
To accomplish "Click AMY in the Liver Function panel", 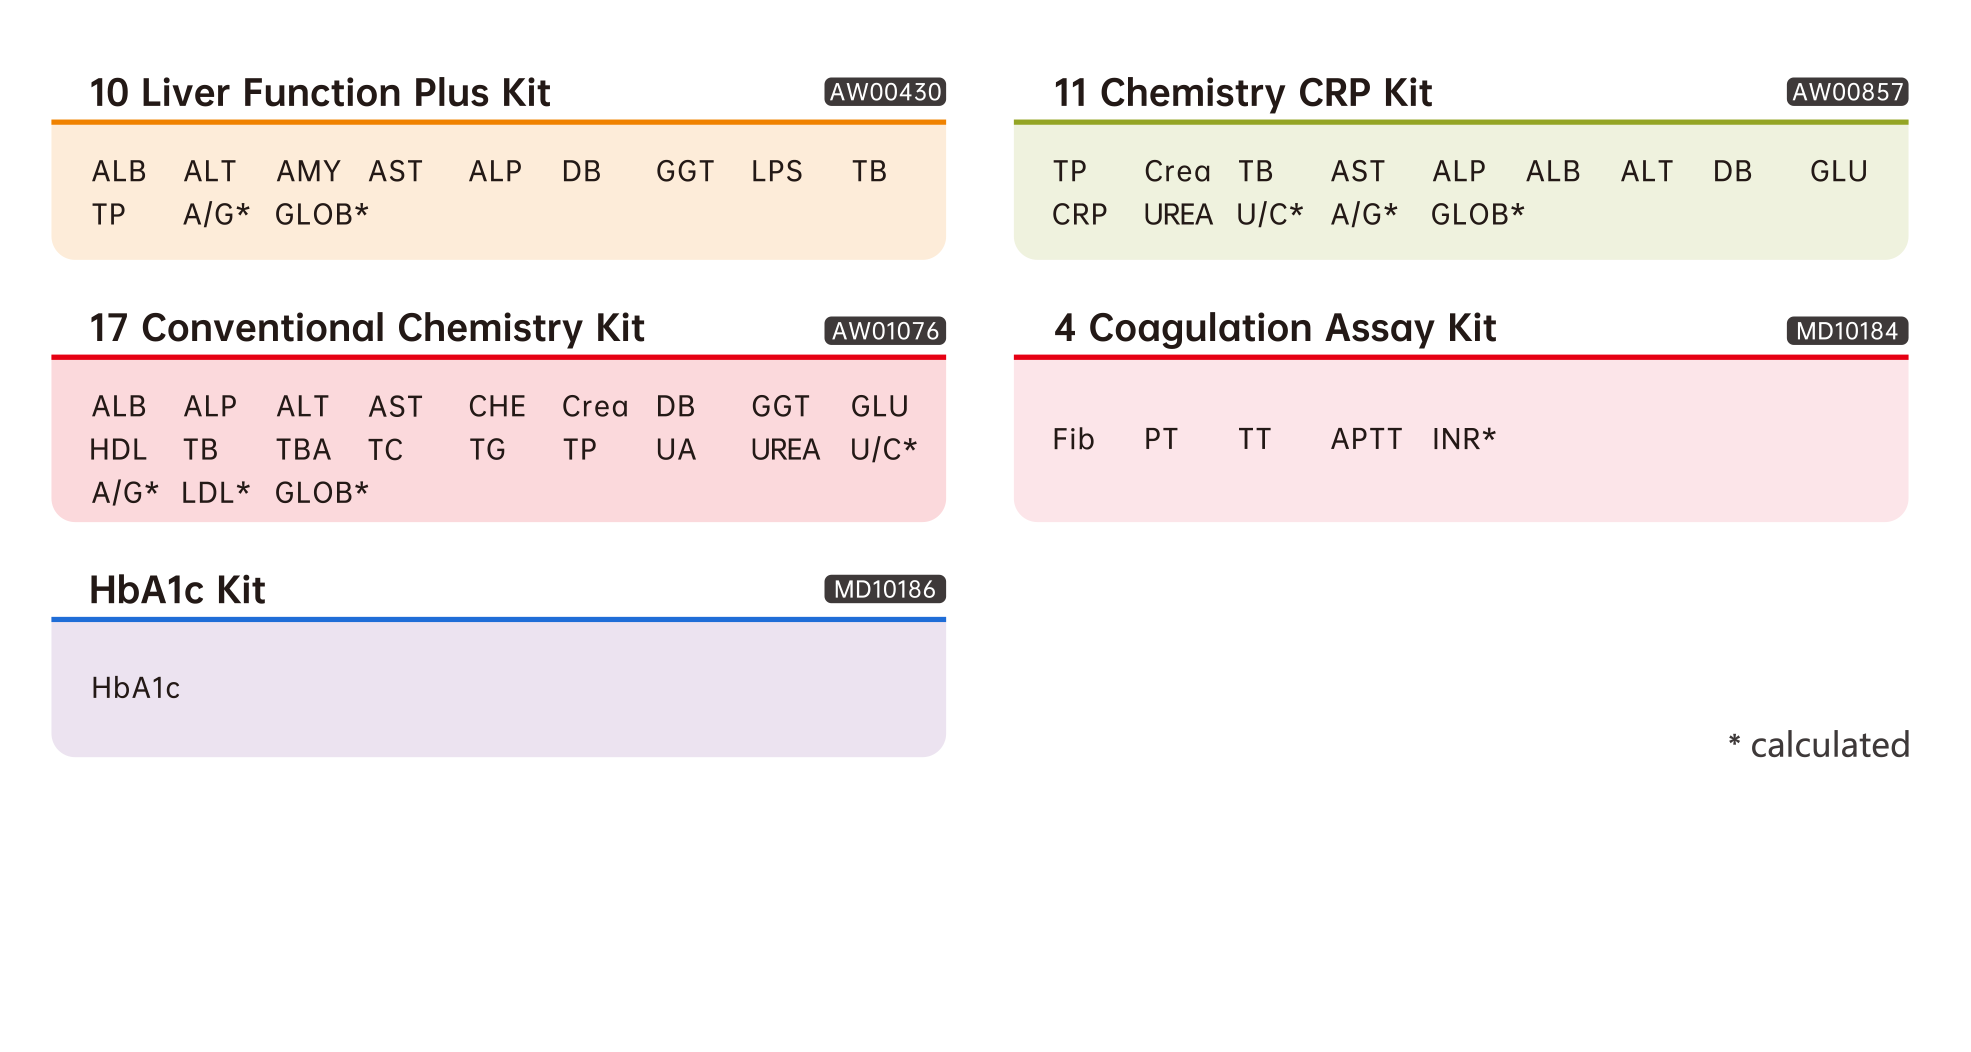I will tap(308, 172).
